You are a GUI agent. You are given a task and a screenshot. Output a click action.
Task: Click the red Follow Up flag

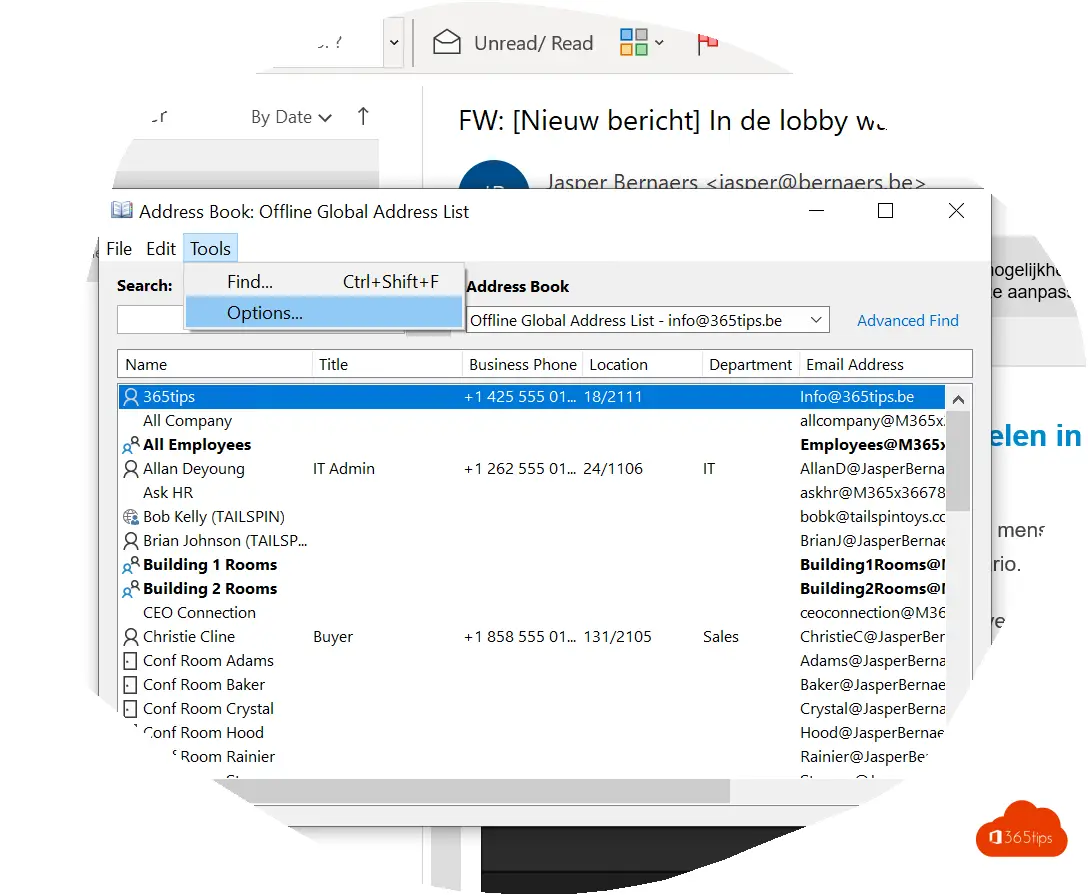(x=707, y=43)
